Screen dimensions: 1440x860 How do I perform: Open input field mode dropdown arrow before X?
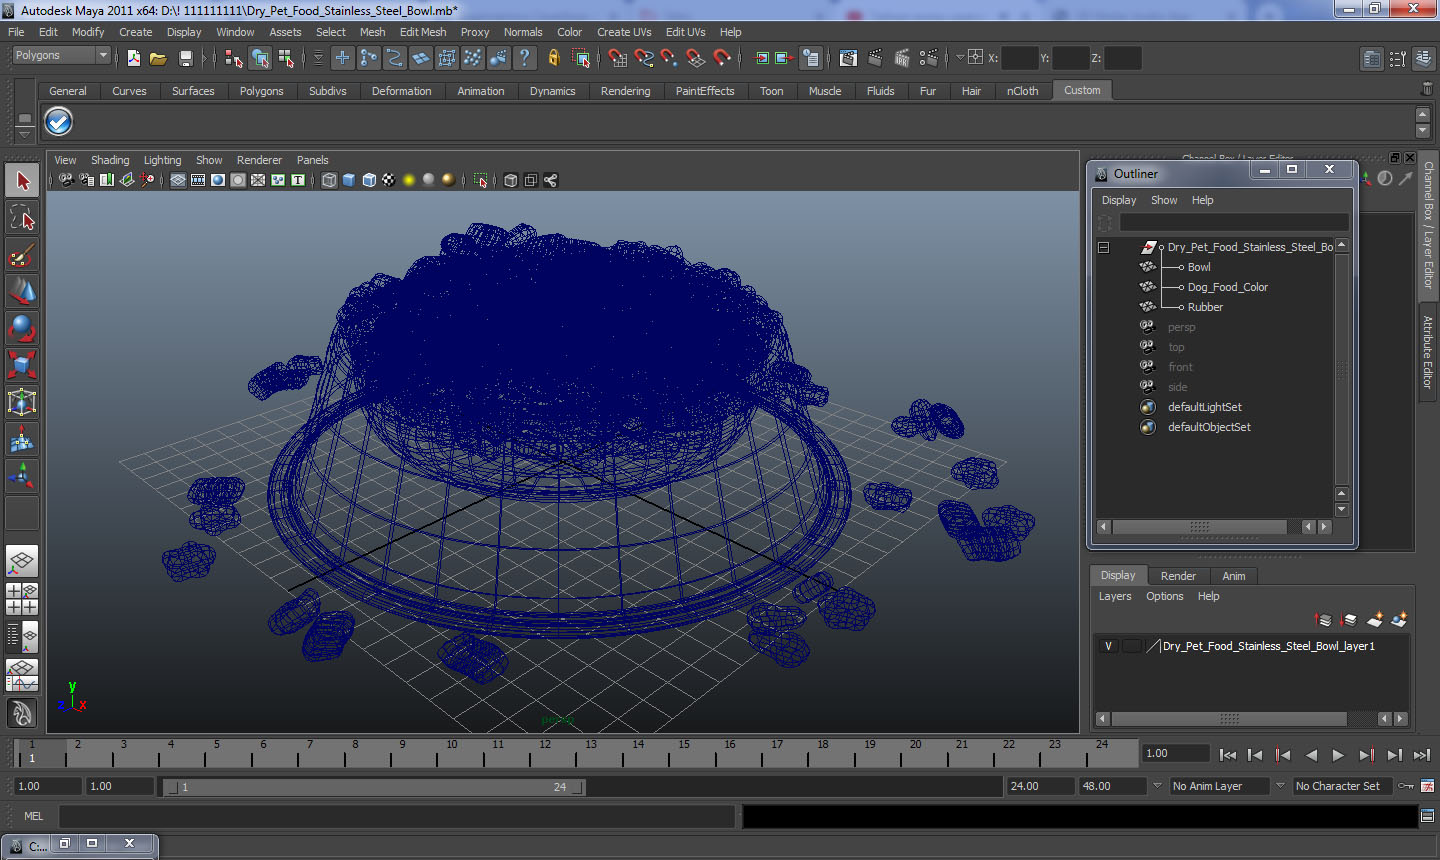[x=960, y=58]
